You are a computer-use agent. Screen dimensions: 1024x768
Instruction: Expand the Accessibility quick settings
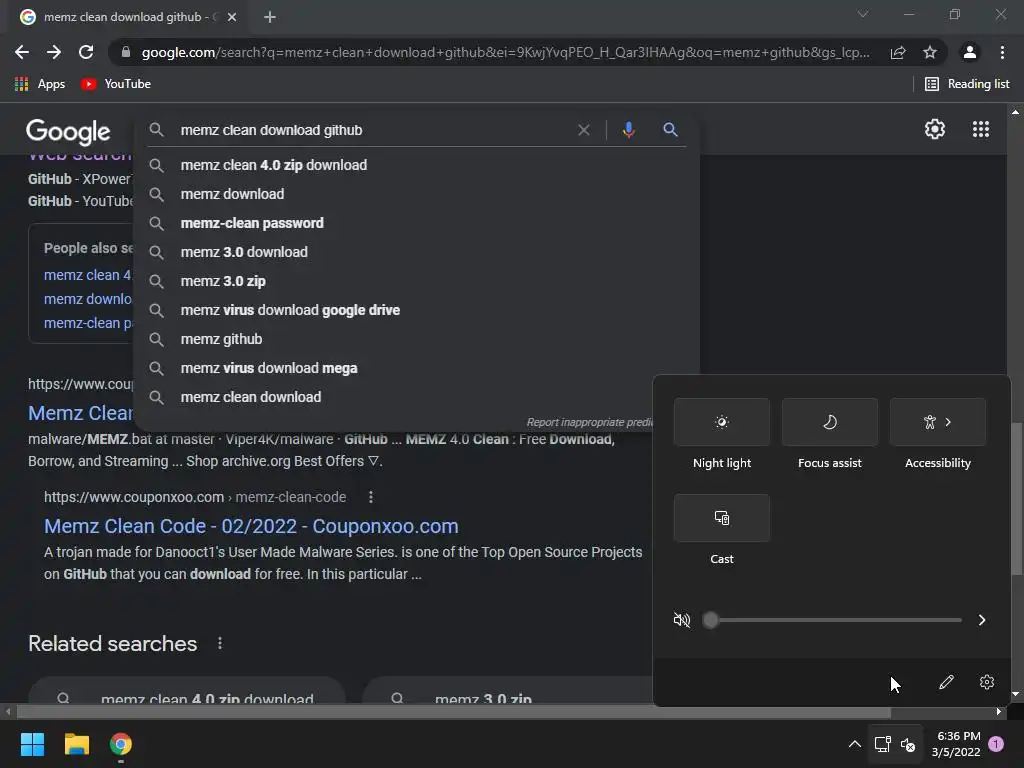pyautogui.click(x=938, y=423)
